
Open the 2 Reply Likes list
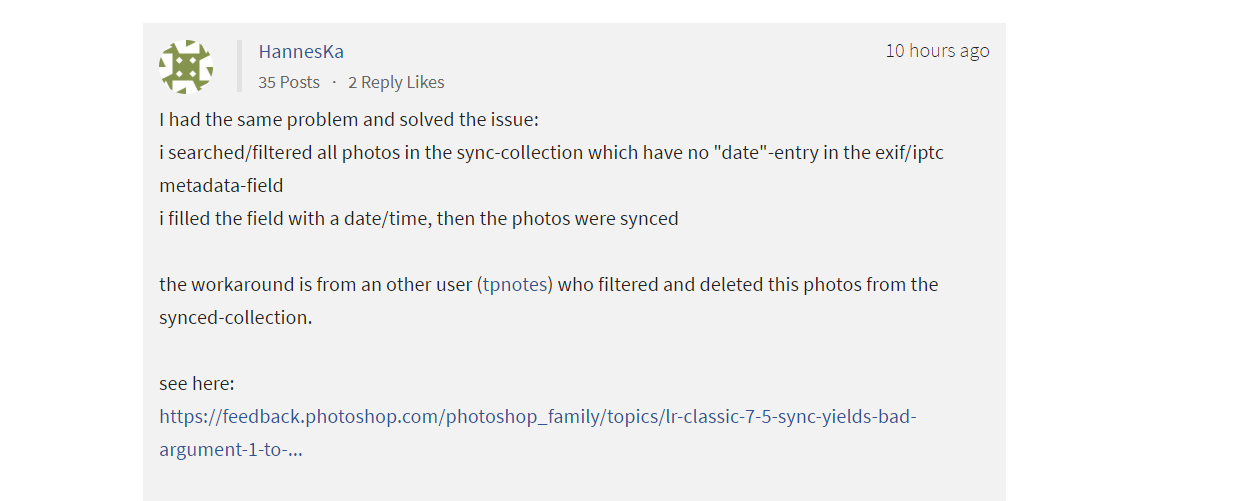(396, 82)
